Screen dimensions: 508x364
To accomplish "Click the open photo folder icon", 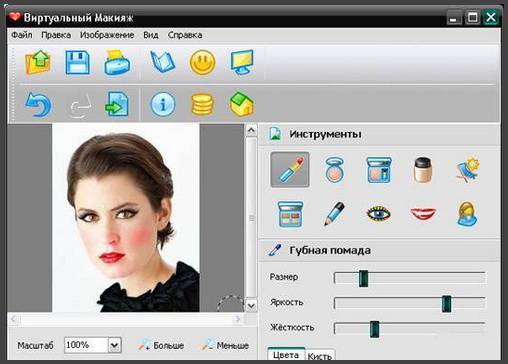I will pos(38,62).
